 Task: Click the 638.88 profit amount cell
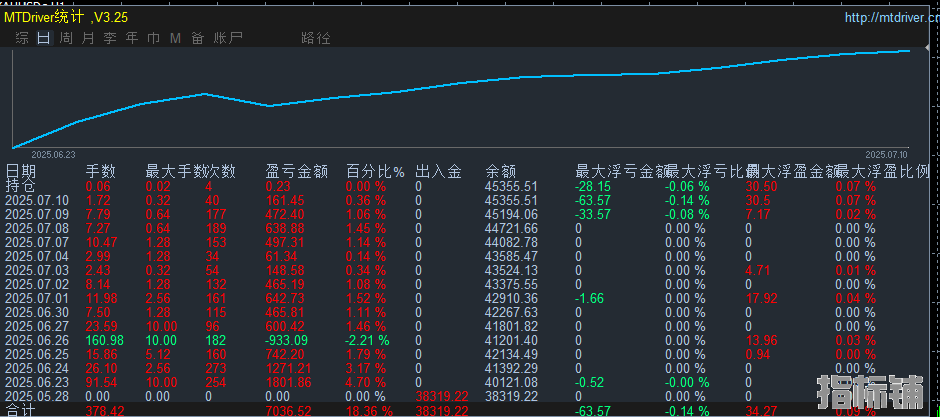coord(285,228)
